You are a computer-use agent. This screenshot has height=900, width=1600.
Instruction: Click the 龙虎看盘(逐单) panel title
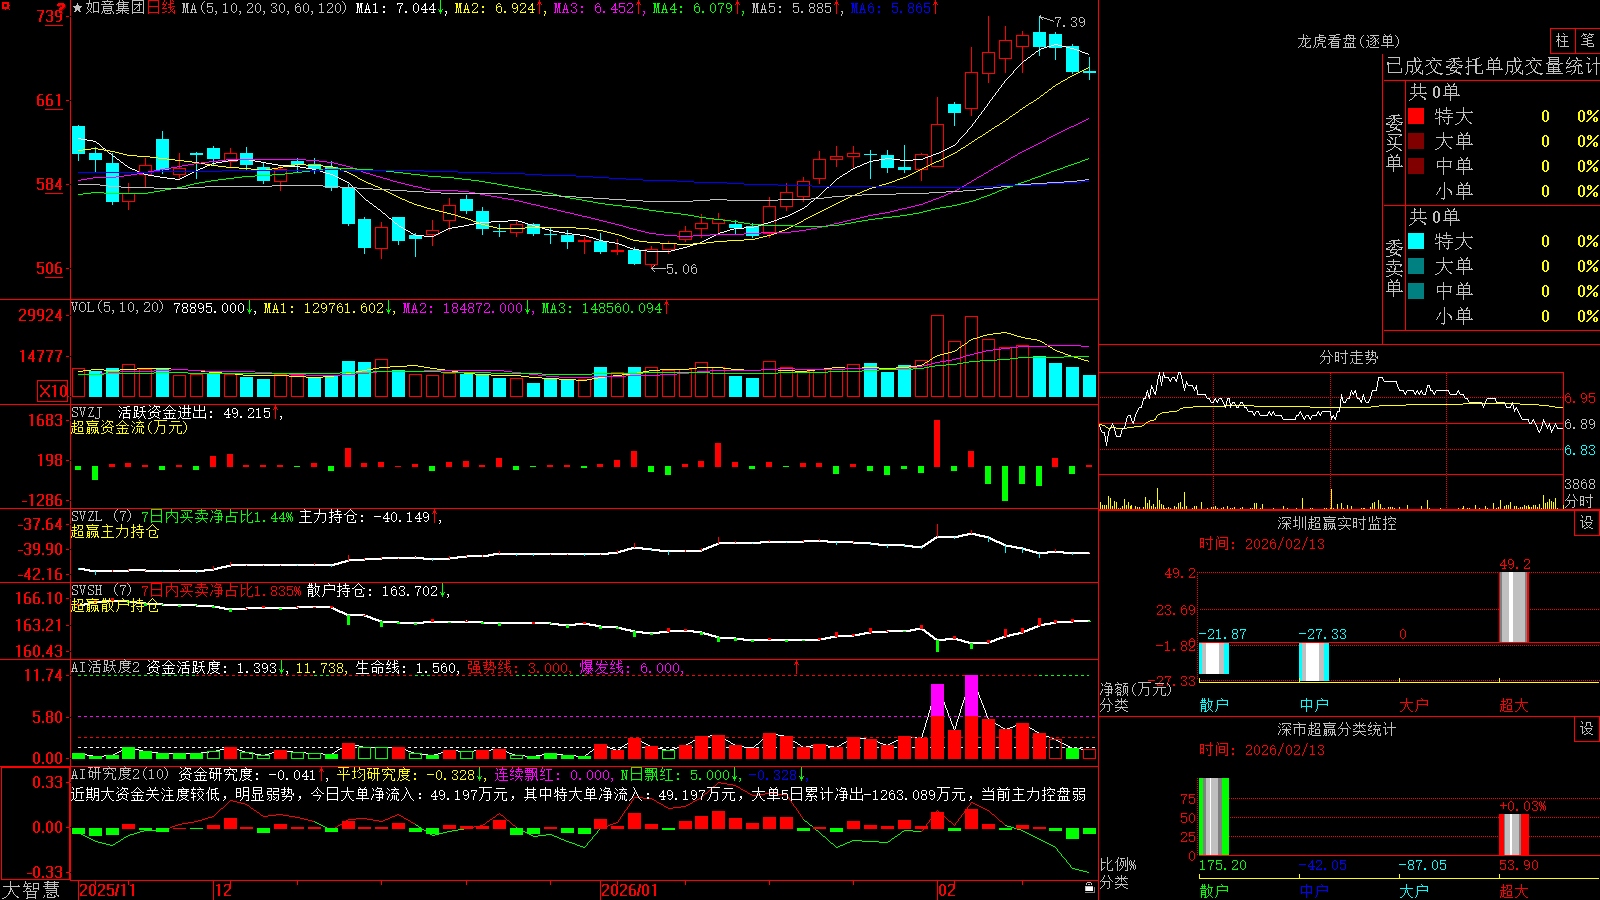tap(1348, 41)
